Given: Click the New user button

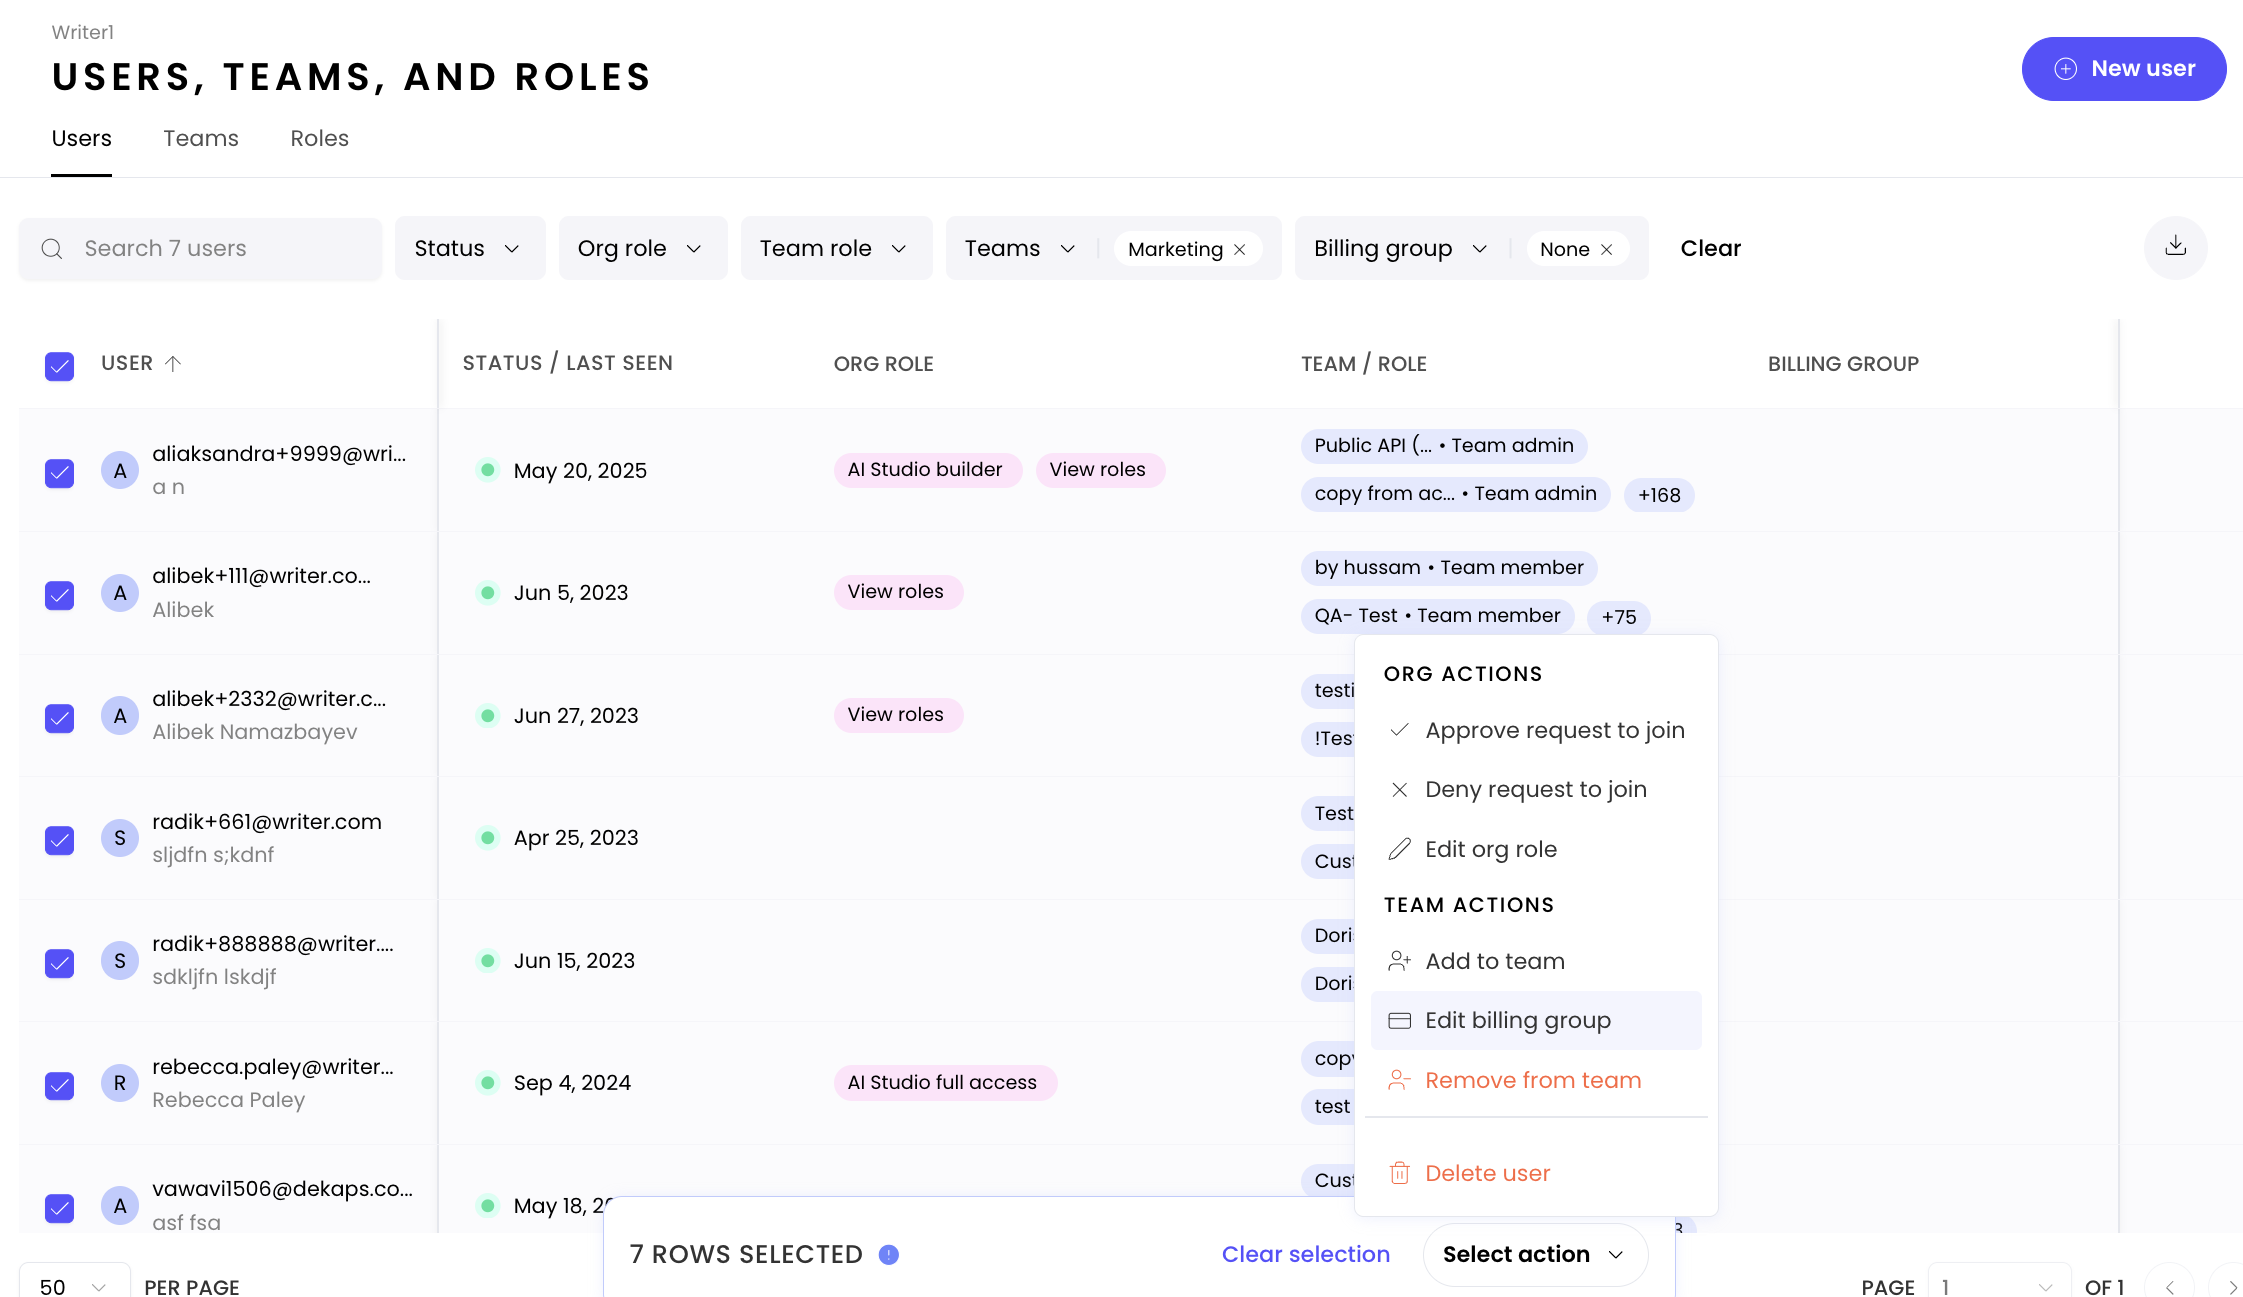Looking at the screenshot, I should click(x=2123, y=69).
